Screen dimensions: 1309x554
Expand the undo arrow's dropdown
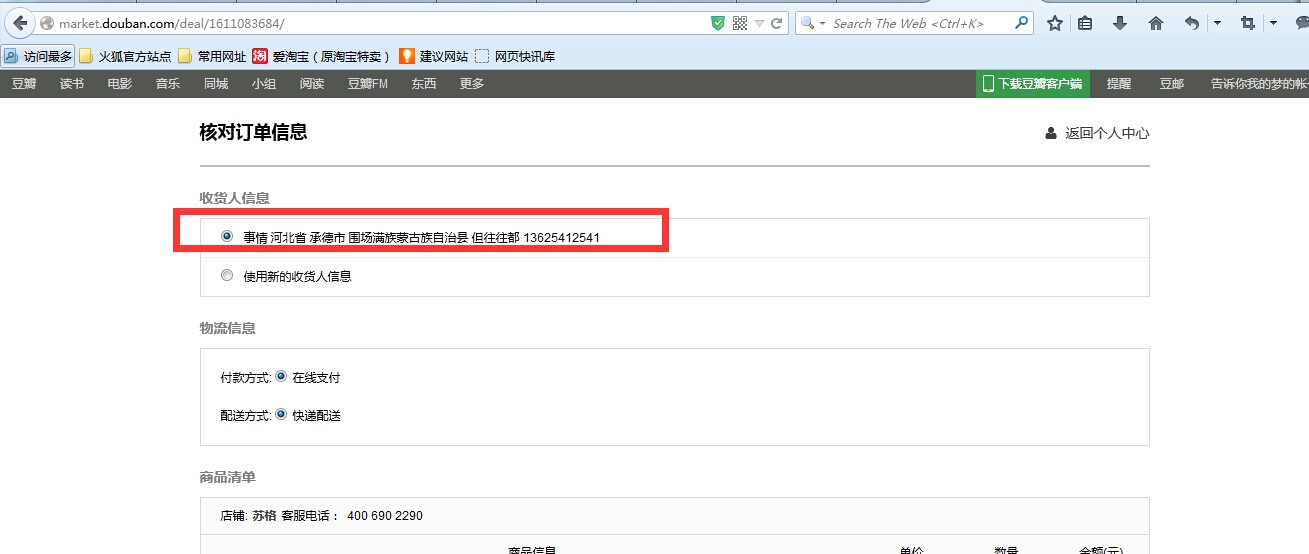(x=1217, y=23)
